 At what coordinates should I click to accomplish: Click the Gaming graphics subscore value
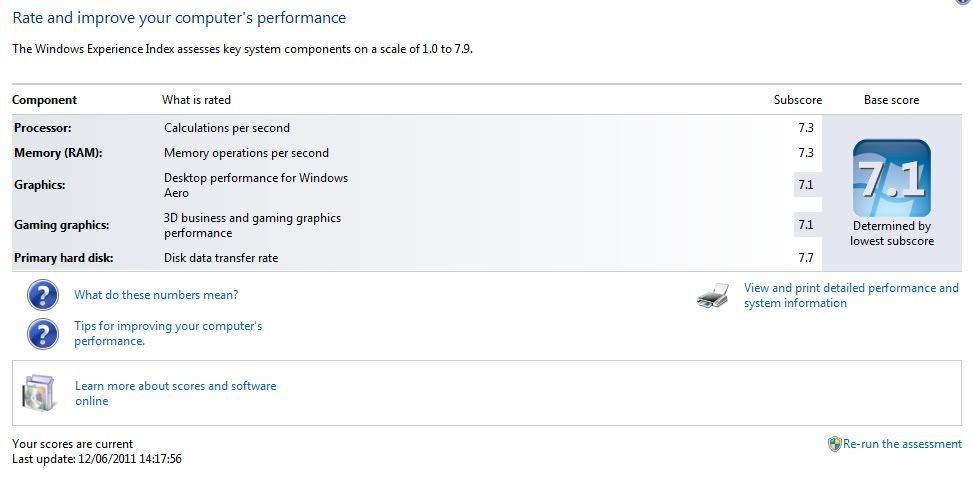point(805,225)
